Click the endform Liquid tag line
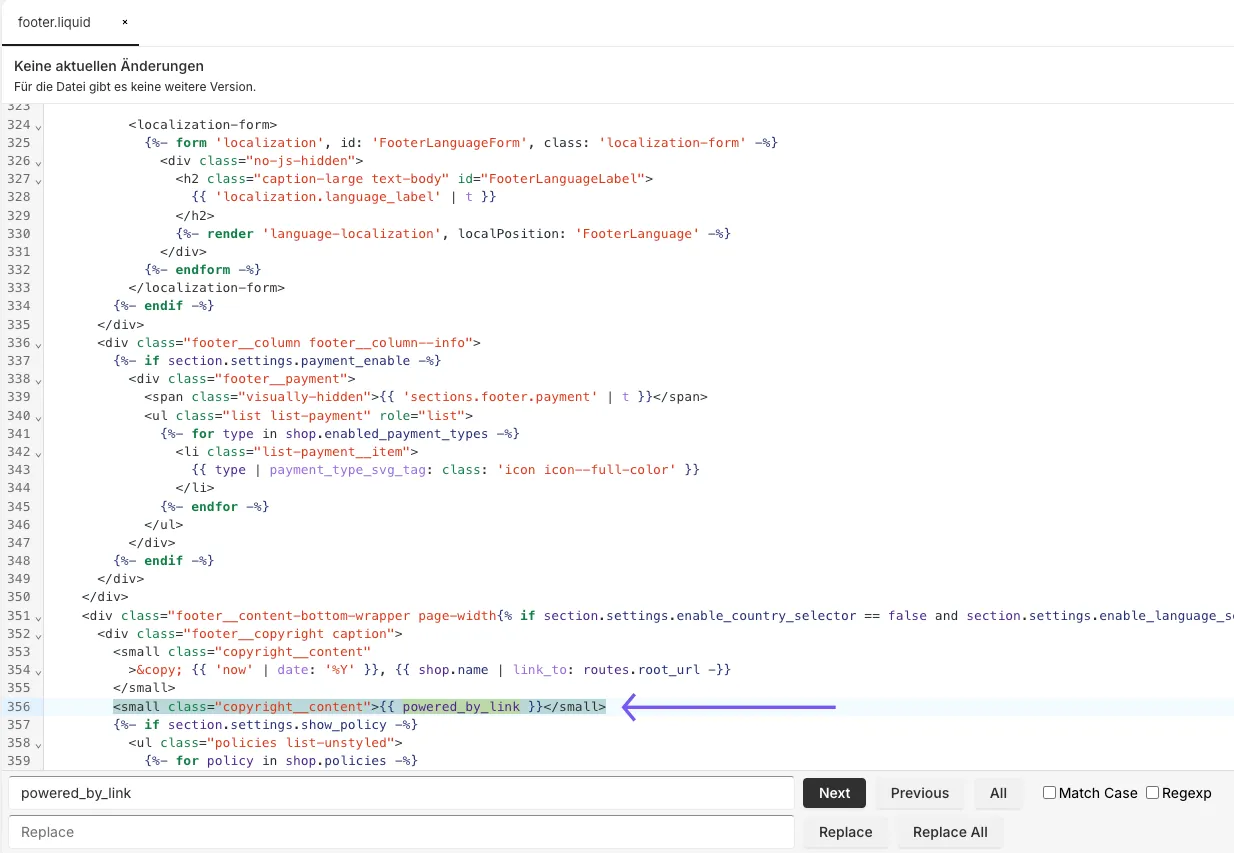Screen dimensions: 1234x853 tap(203, 269)
